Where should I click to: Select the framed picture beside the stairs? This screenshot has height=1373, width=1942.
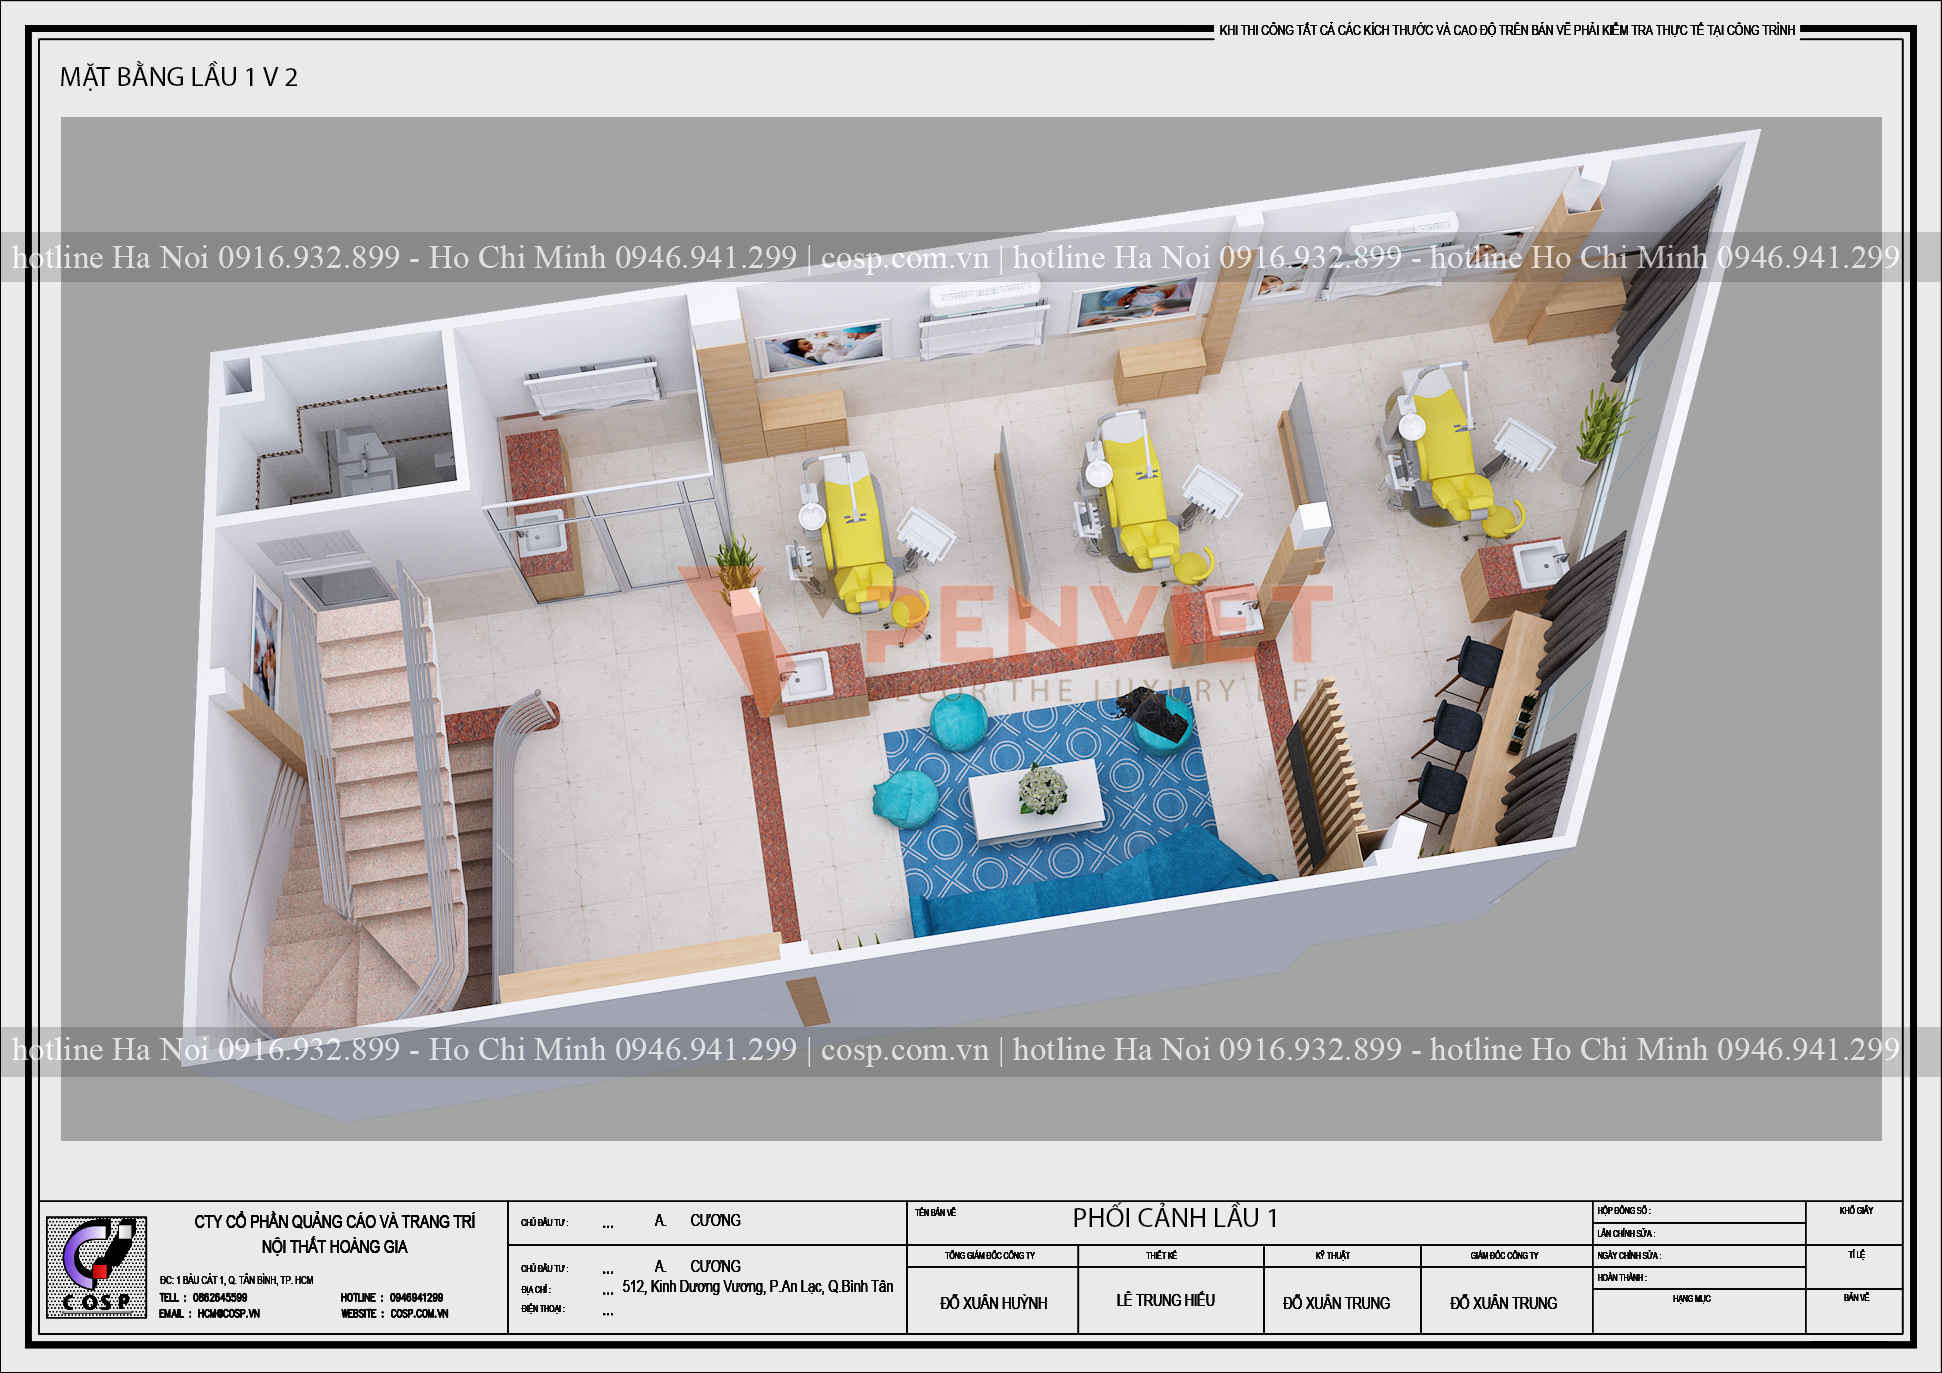266,641
